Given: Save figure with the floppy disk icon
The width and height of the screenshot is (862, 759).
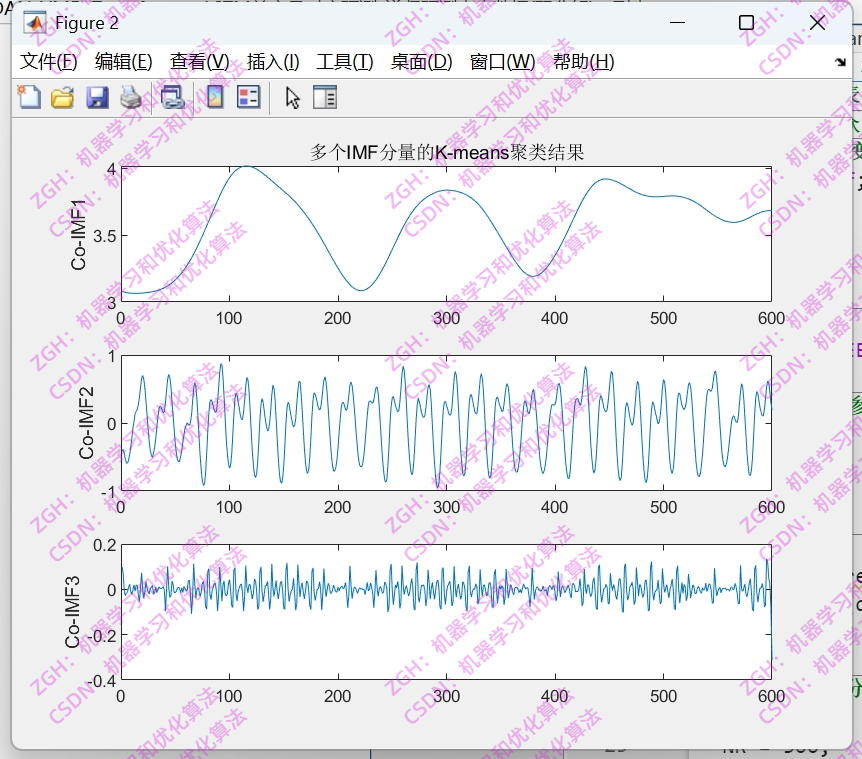Looking at the screenshot, I should 97,97.
